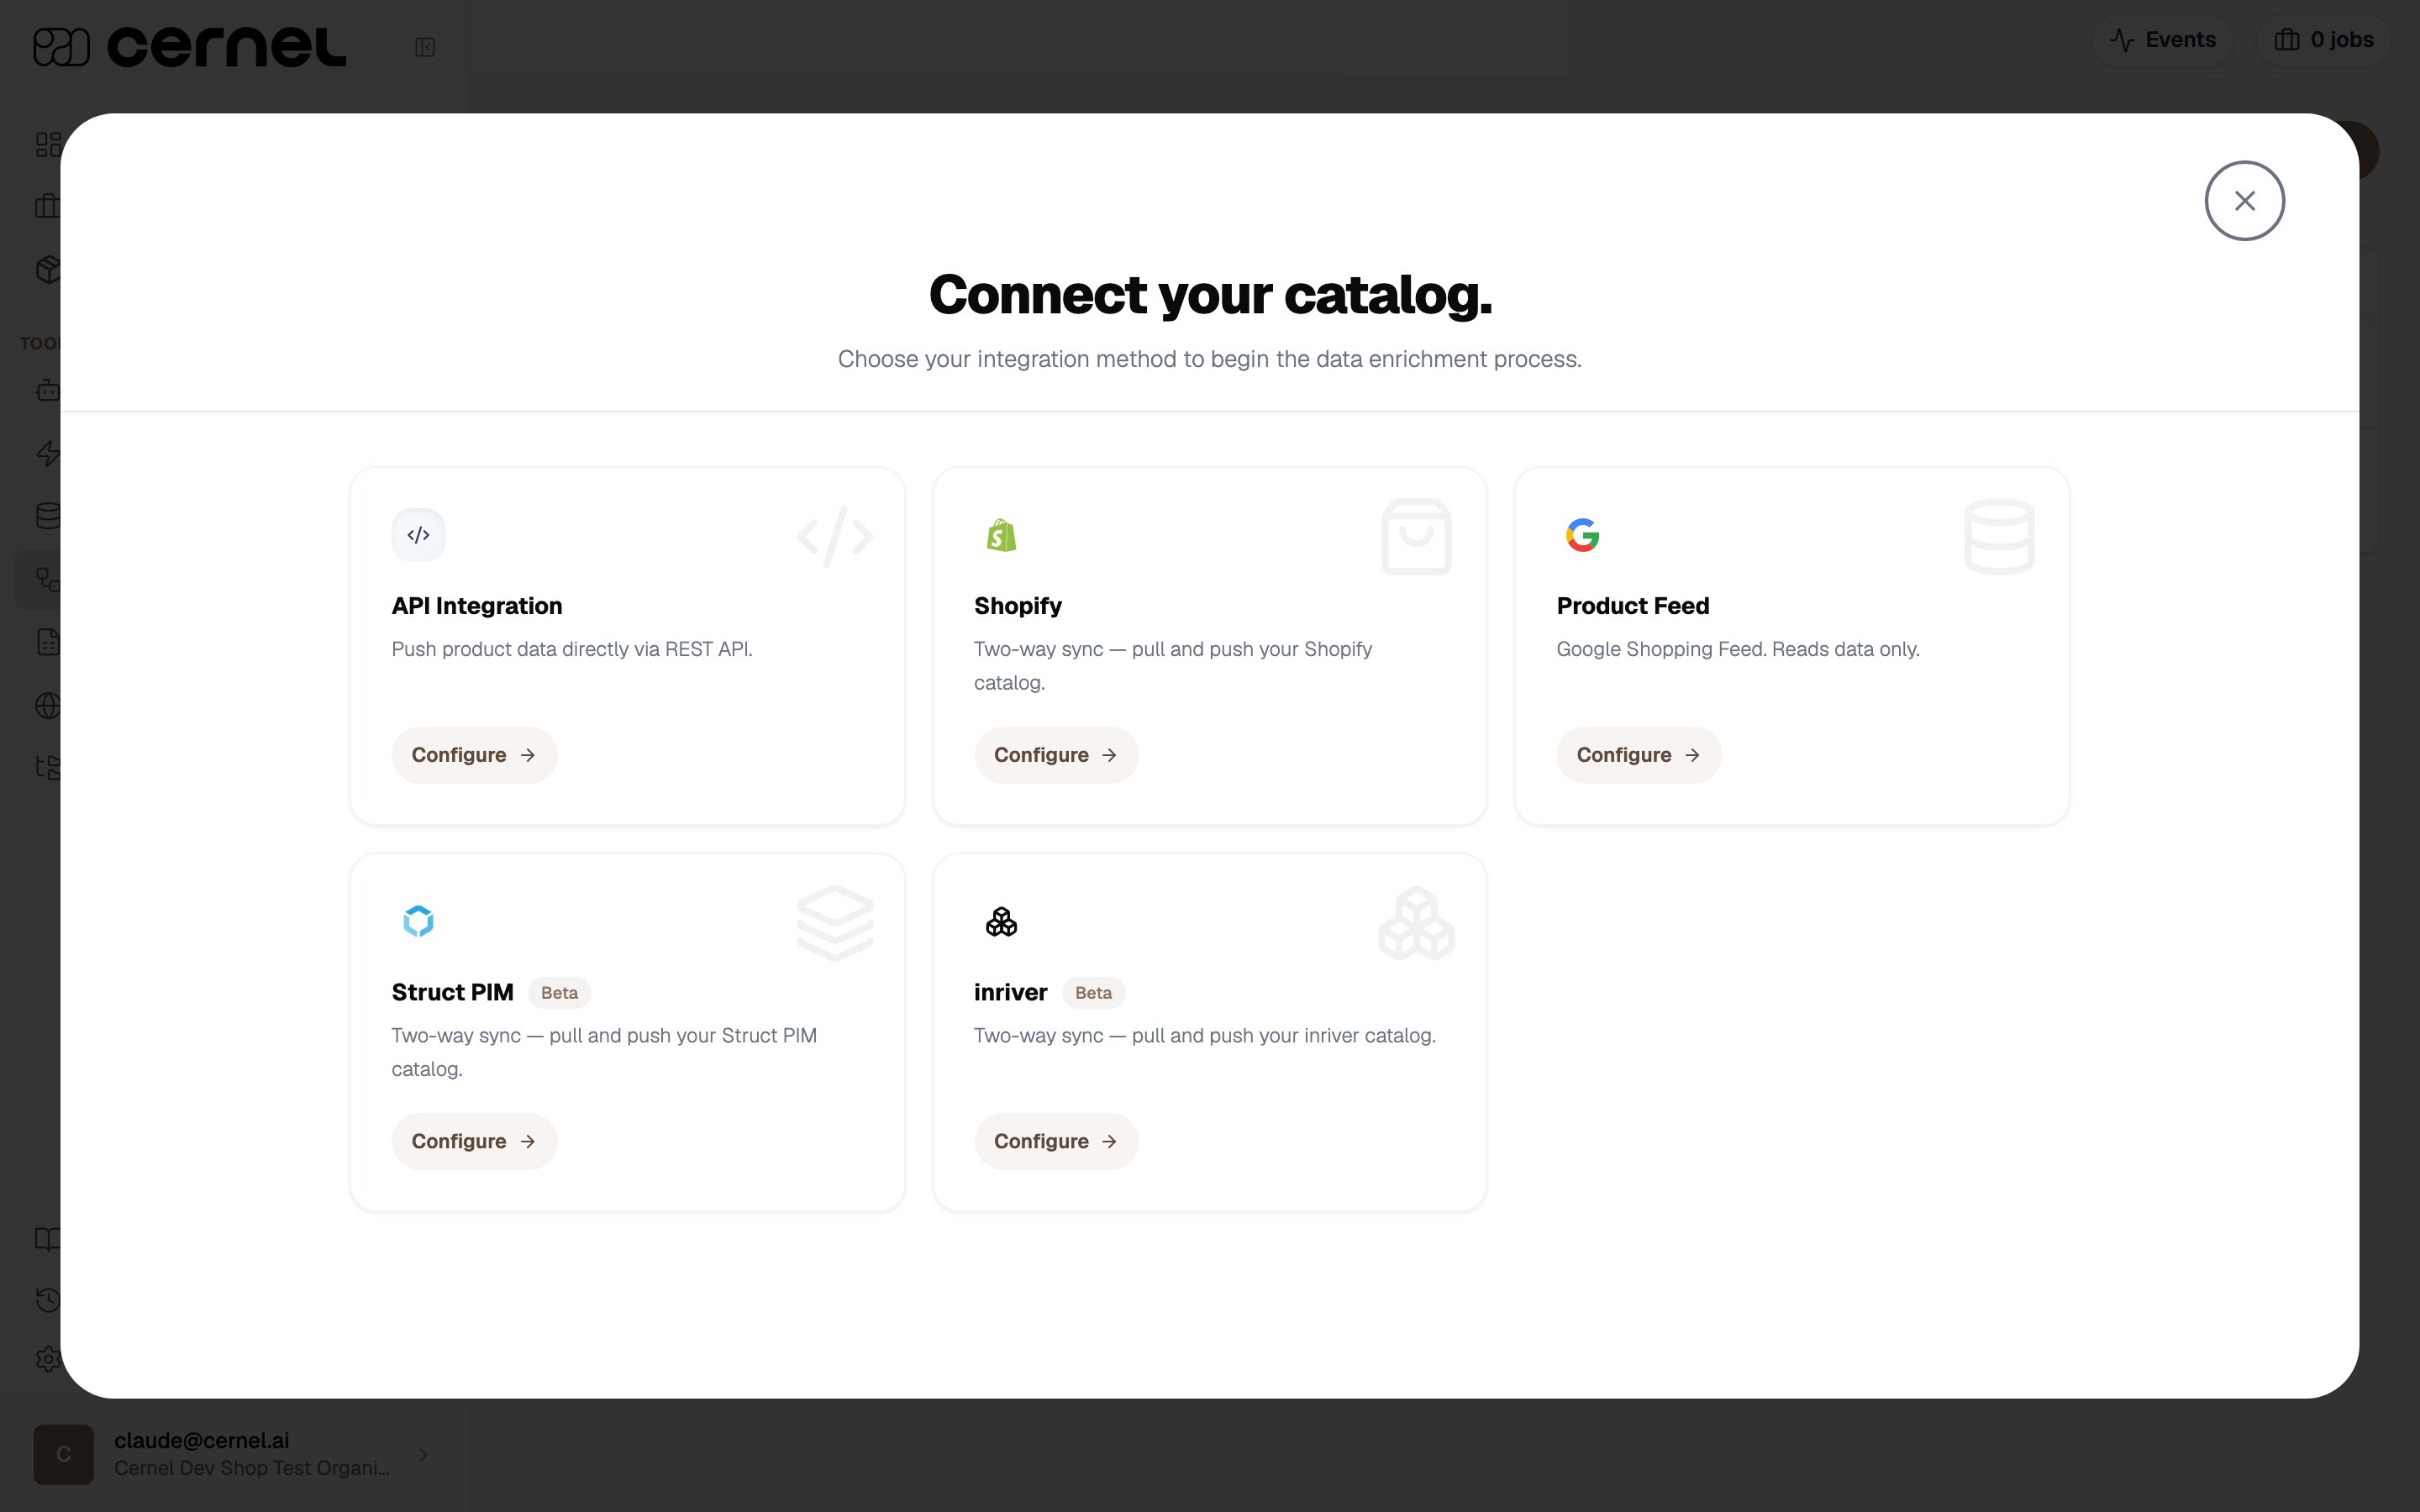
Task: Click the Google logo on Product Feed
Action: click(x=1583, y=535)
